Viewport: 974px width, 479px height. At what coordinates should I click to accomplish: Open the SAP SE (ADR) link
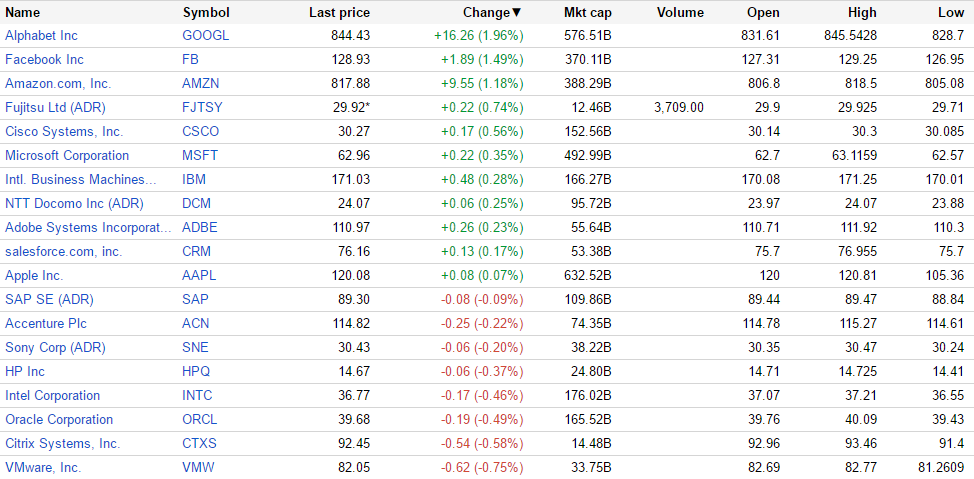pos(47,299)
